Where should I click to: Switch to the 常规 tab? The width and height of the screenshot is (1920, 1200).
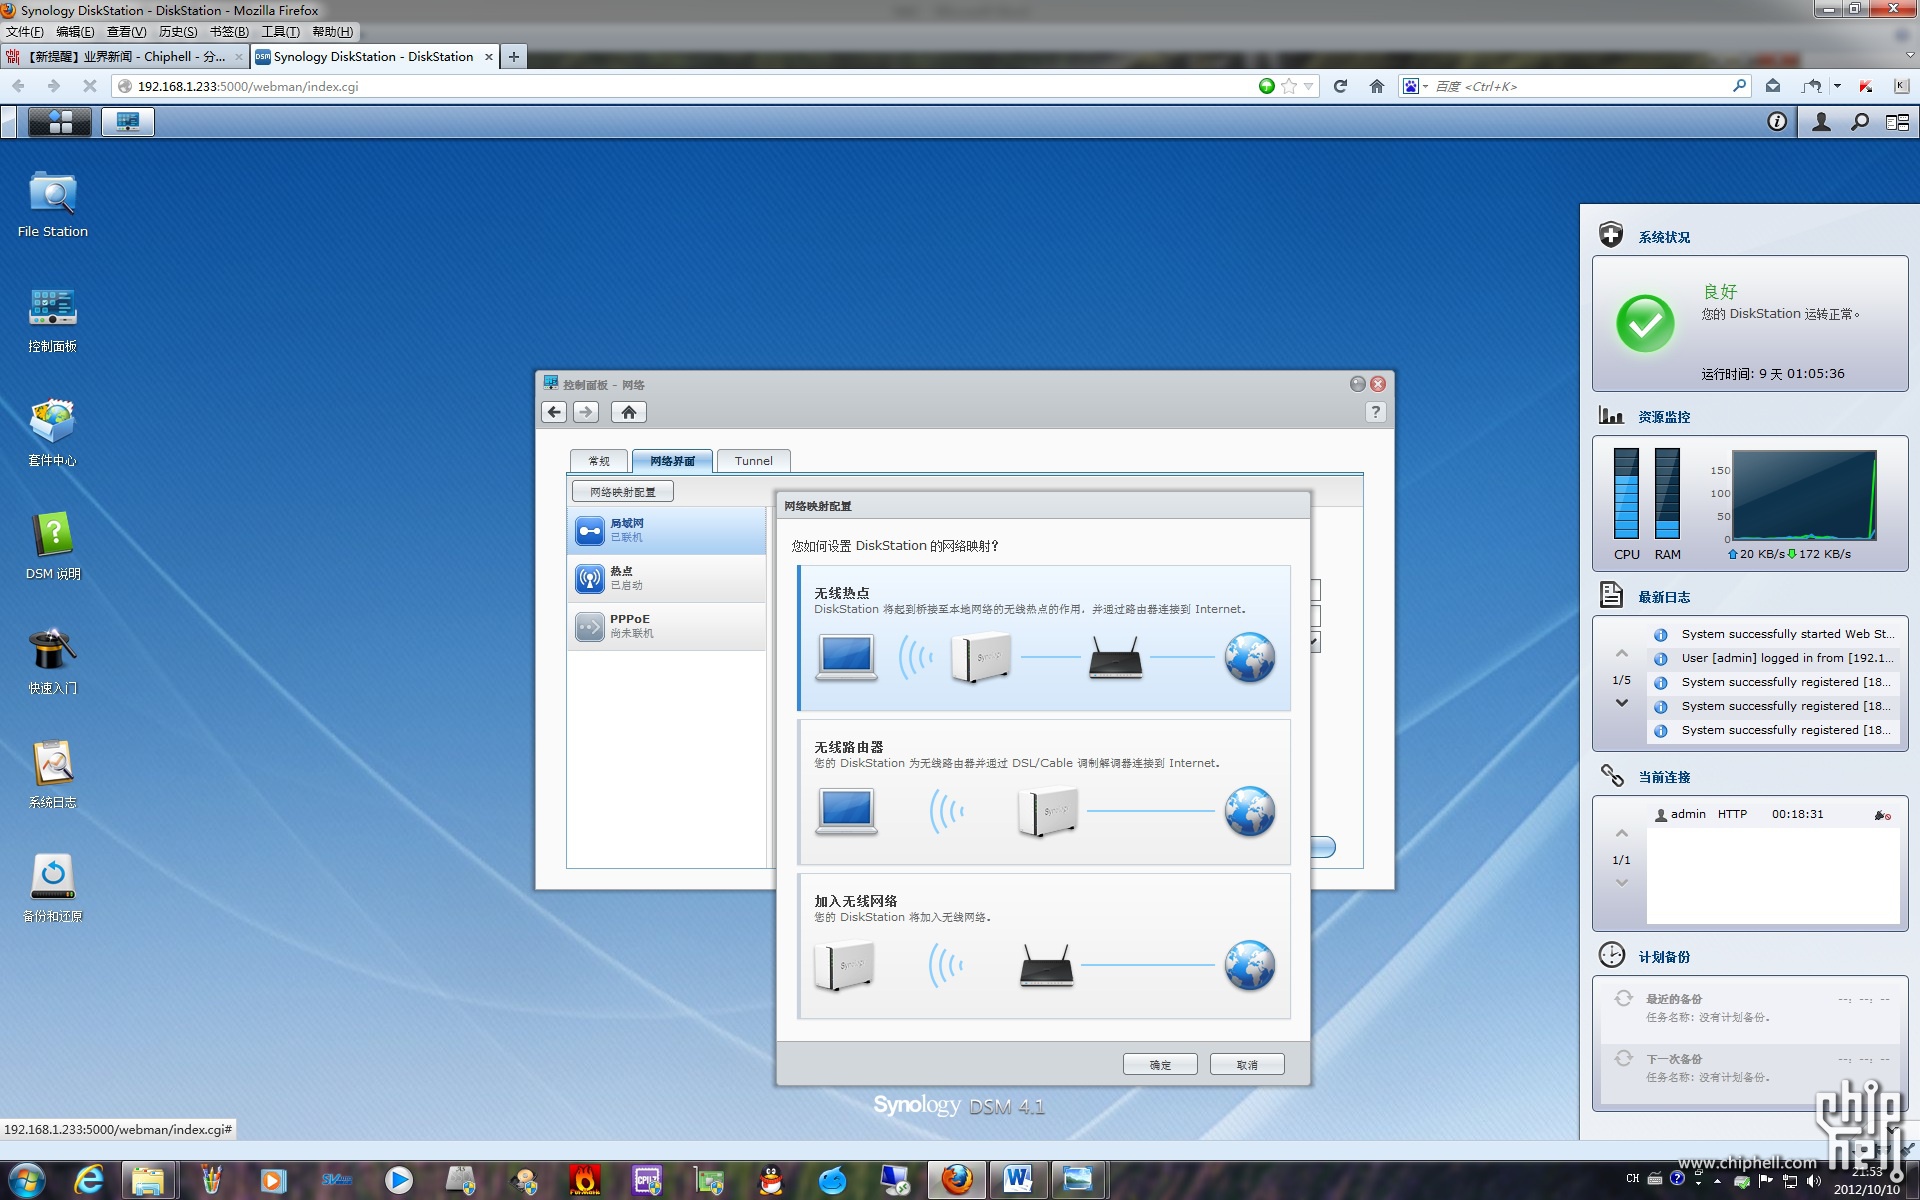(x=599, y=461)
